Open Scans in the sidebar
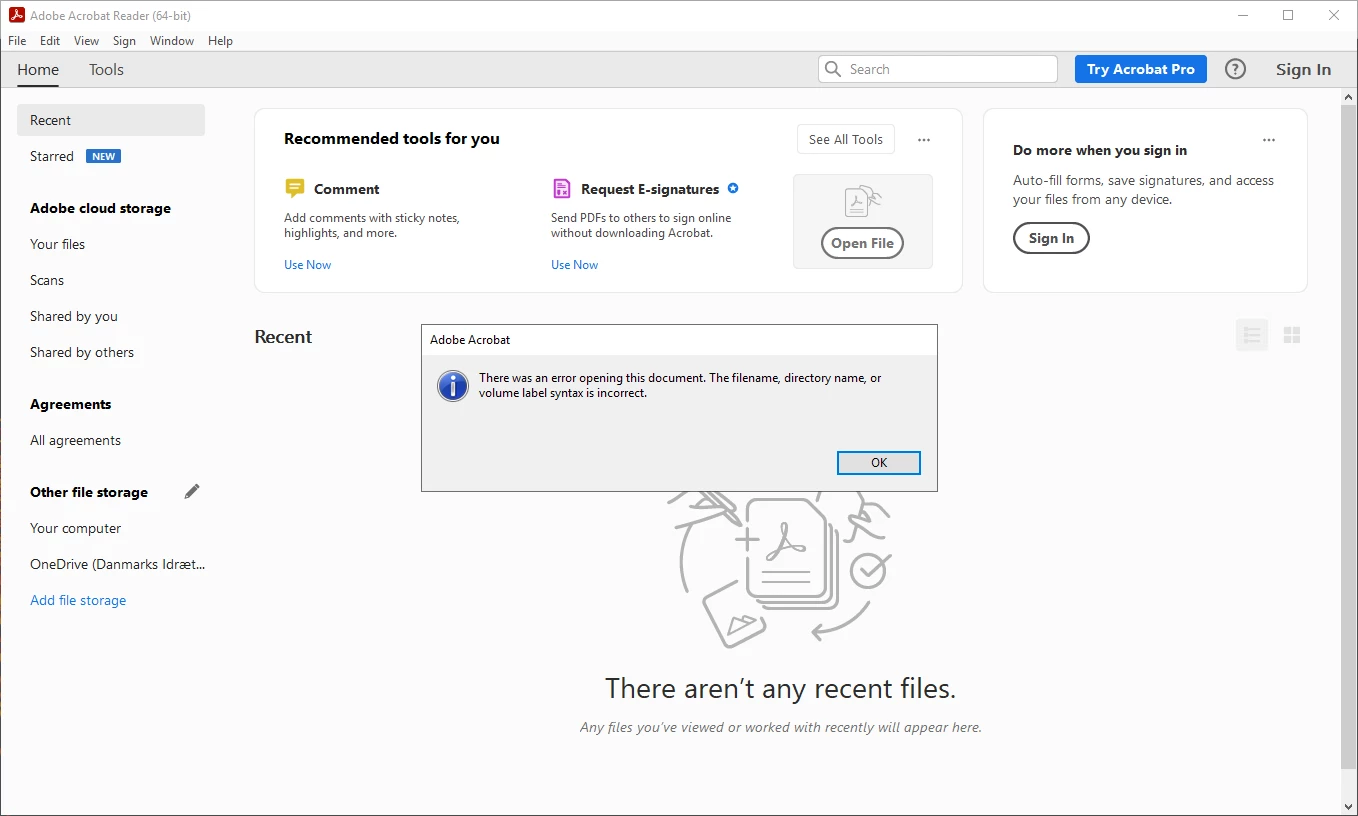The width and height of the screenshot is (1358, 816). tap(47, 280)
